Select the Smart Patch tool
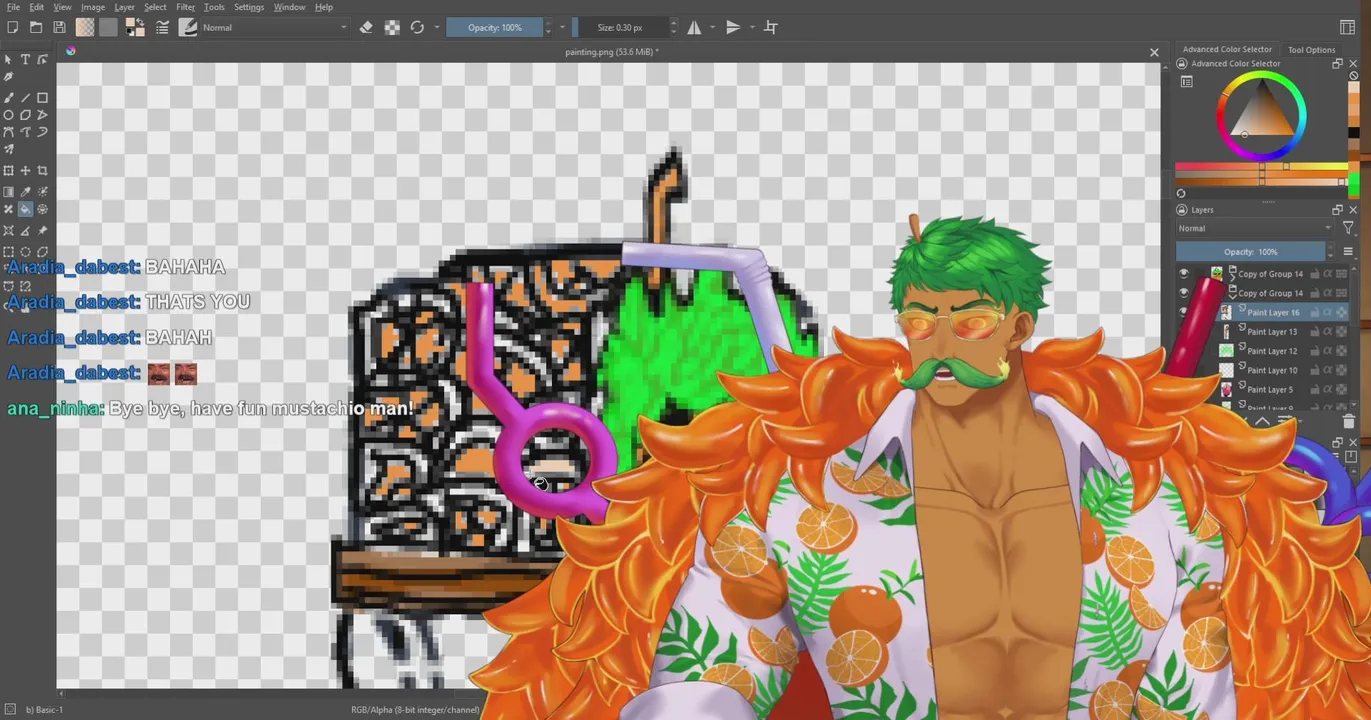This screenshot has height=720, width=1371. [x=8, y=209]
